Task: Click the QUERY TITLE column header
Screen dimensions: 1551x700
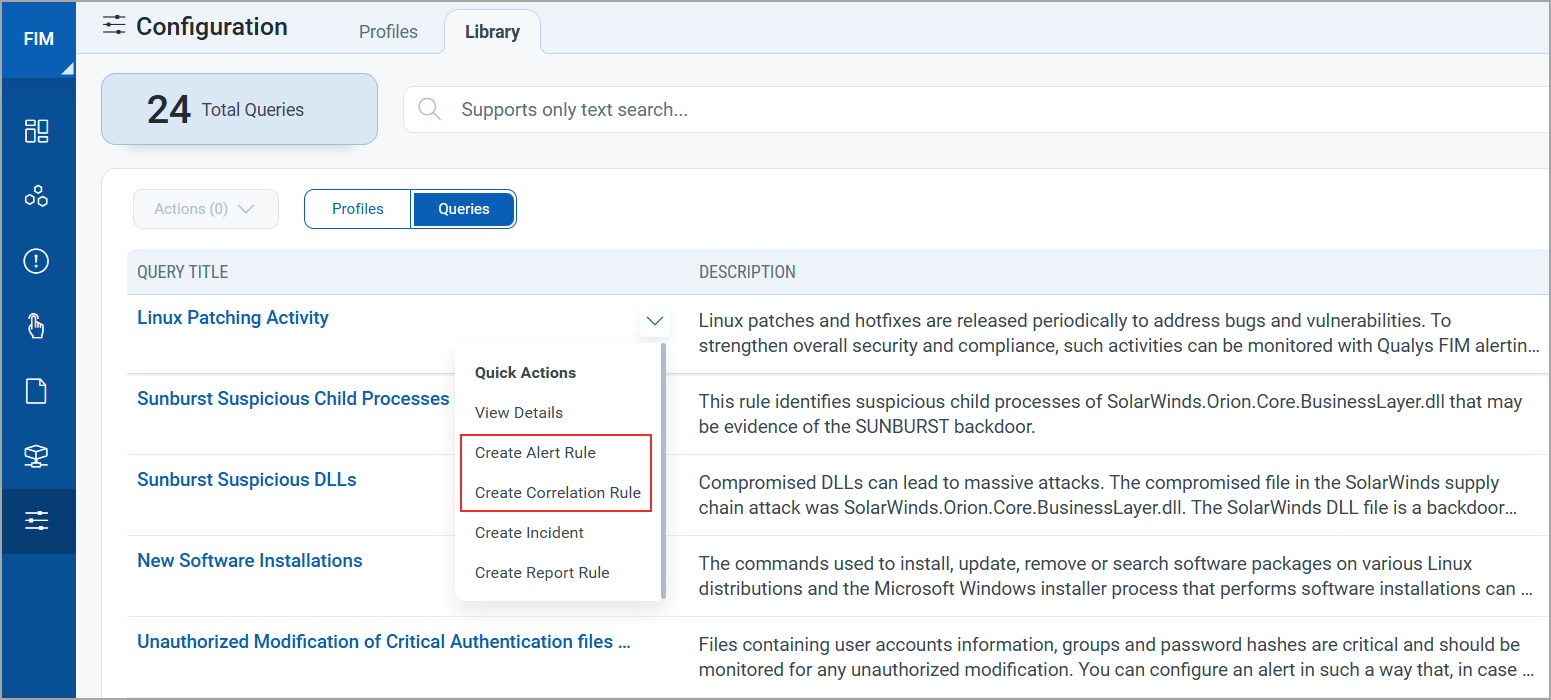Action: 183,272
